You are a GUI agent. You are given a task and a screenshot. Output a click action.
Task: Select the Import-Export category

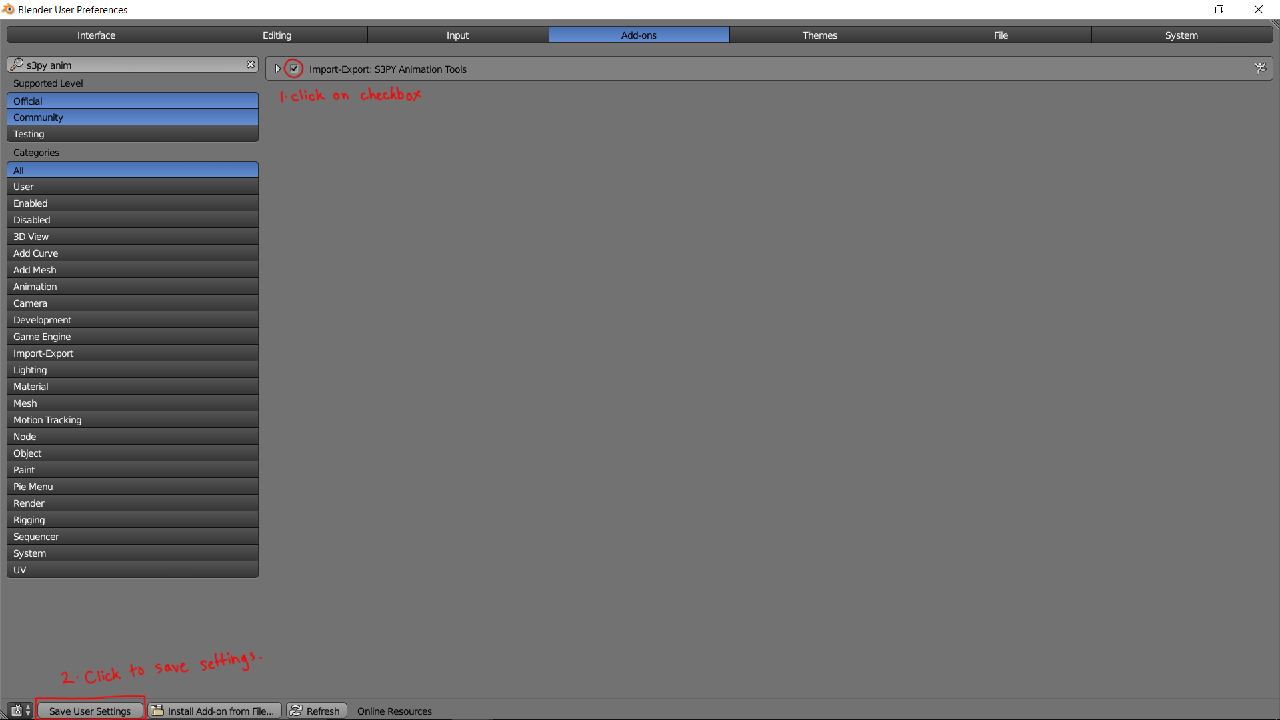pyautogui.click(x=133, y=353)
